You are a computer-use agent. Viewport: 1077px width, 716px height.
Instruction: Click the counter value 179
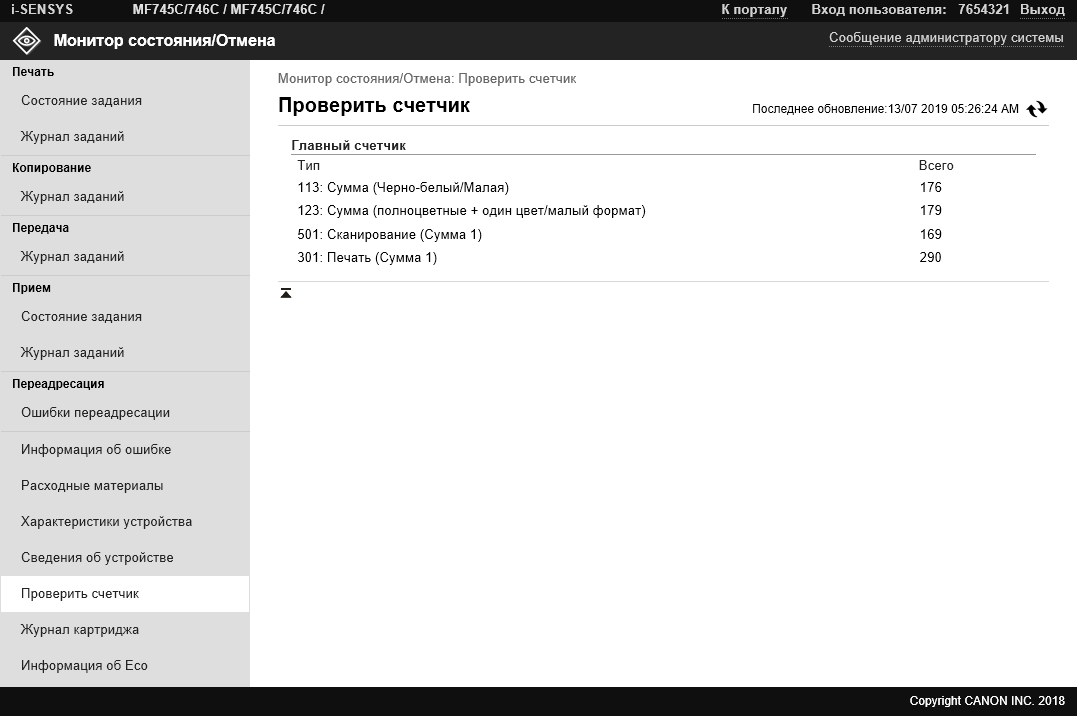tap(931, 210)
